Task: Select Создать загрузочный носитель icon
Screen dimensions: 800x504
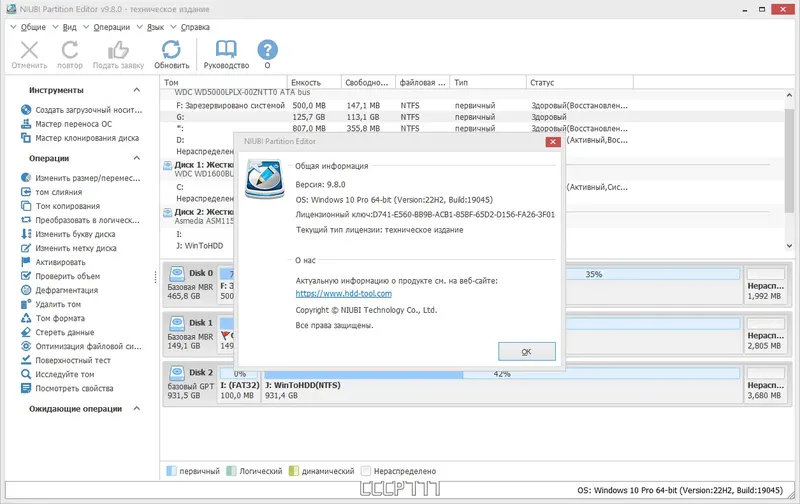Action: coord(26,110)
